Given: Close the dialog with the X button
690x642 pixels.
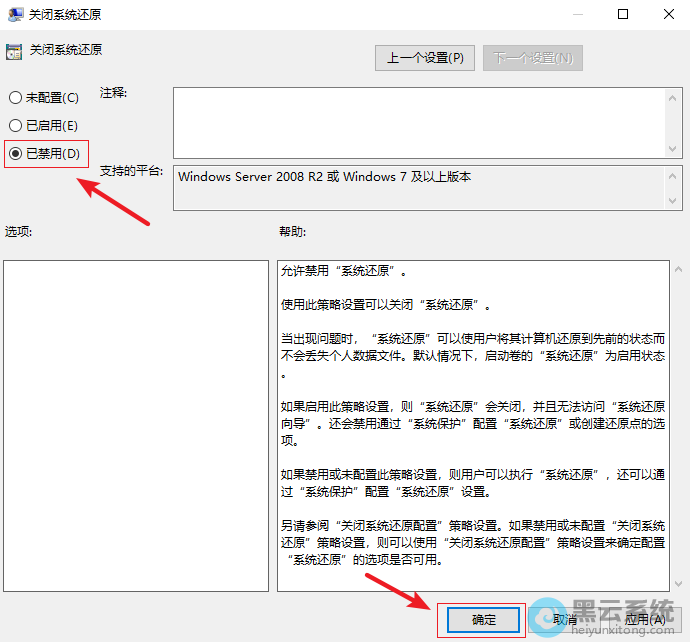Looking at the screenshot, I should 668,15.
